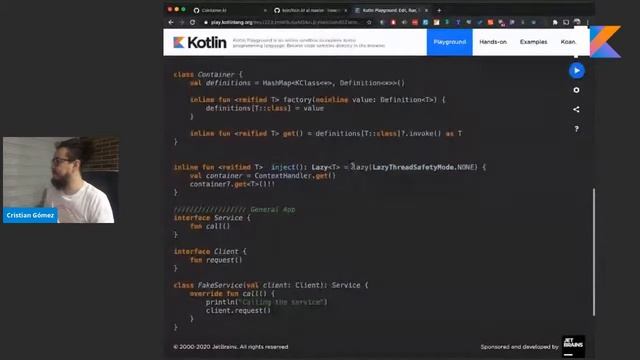The image size is (640, 360).
Task: Bookmark the page with the star icon
Action: click(369, 22)
